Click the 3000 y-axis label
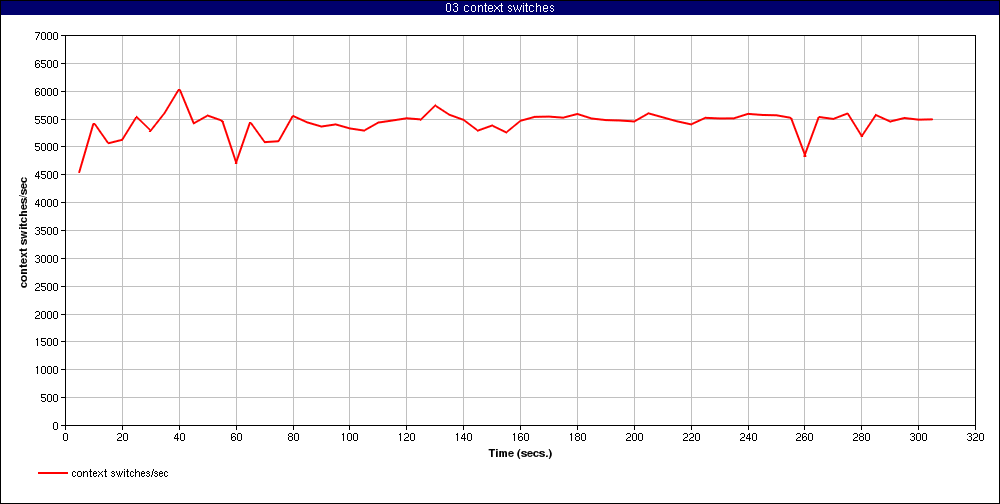1000x504 pixels. 48,259
